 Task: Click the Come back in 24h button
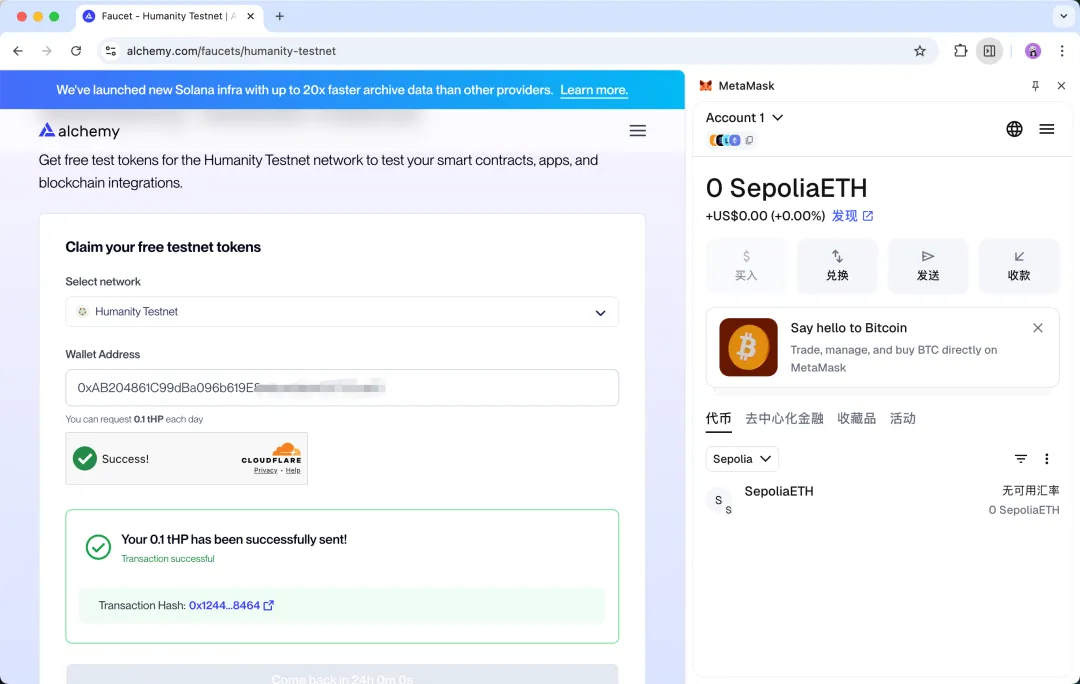[342, 675]
